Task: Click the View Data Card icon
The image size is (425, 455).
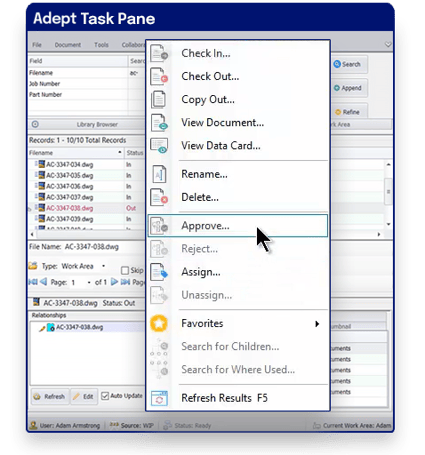Action: (159, 146)
